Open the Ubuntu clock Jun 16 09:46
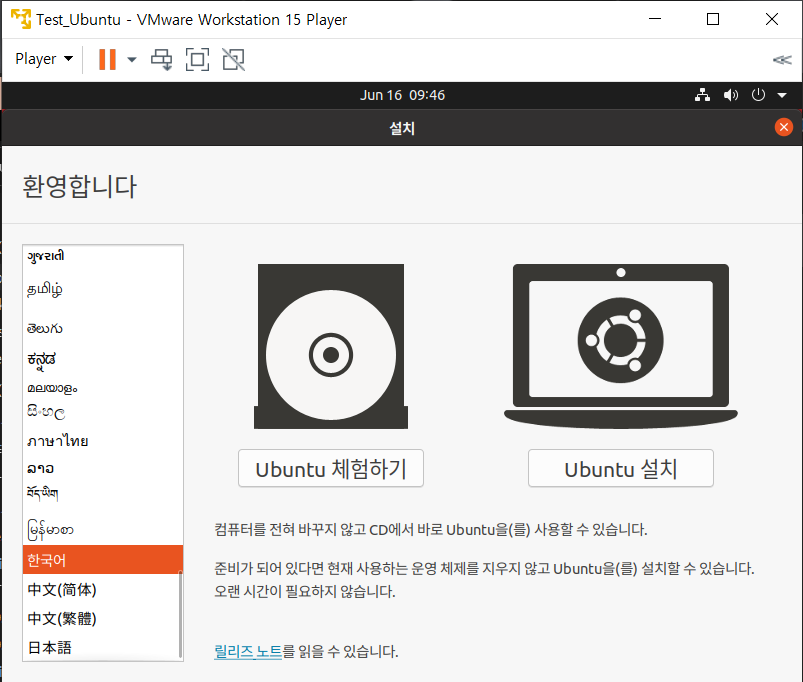Screen dimensions: 803x682 click(x=402, y=95)
